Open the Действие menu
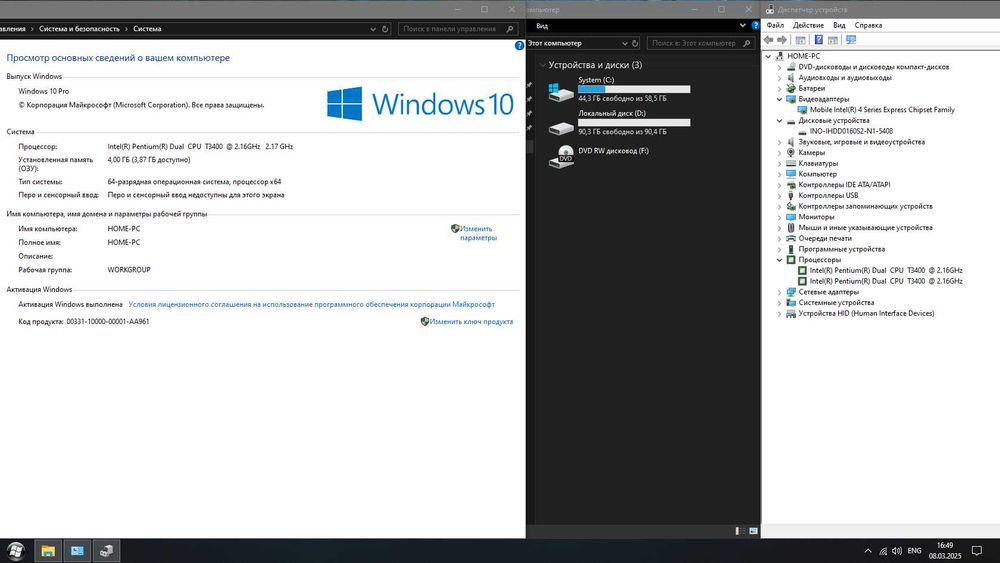 [808, 26]
